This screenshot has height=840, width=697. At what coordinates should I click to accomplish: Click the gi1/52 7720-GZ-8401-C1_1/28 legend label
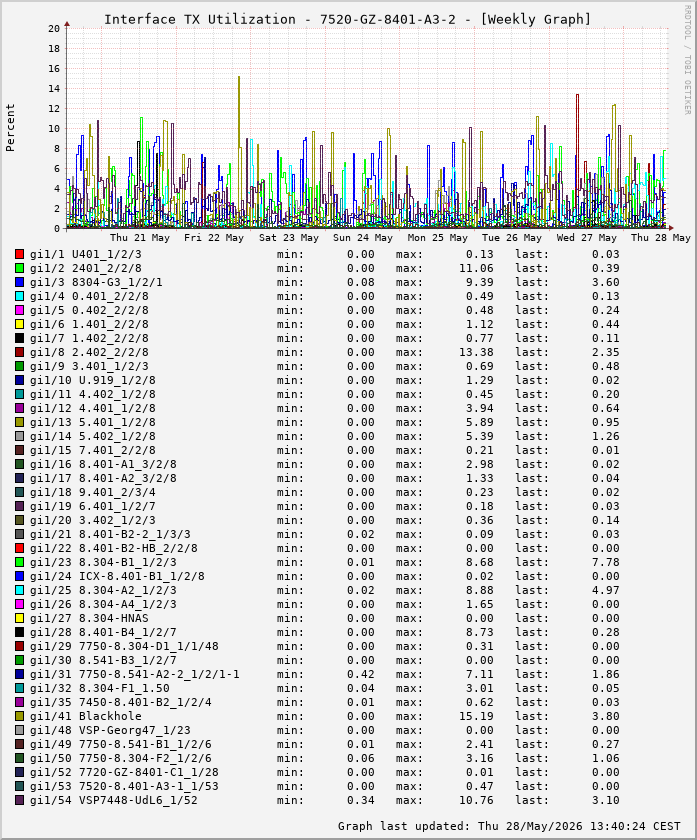point(124,772)
